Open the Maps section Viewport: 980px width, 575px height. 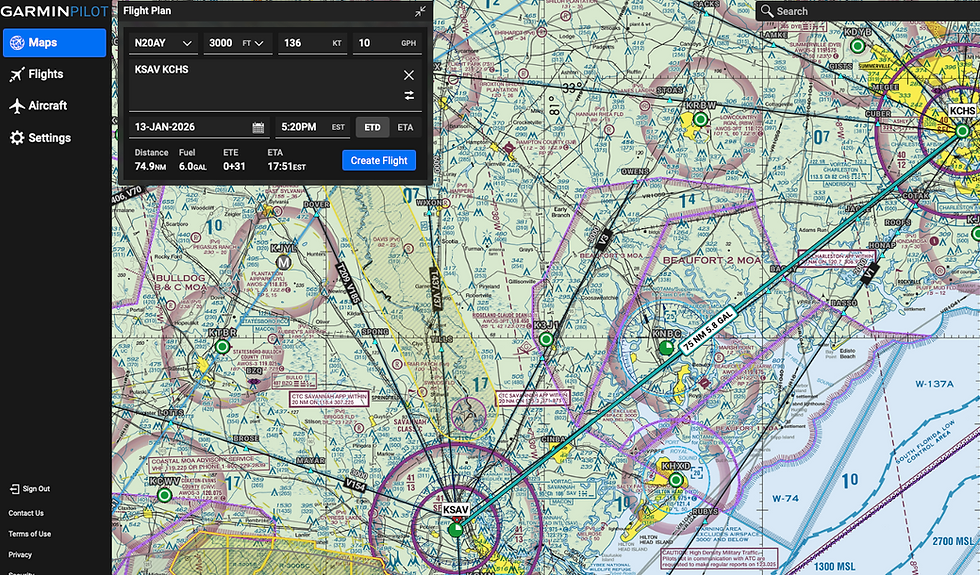[54, 42]
